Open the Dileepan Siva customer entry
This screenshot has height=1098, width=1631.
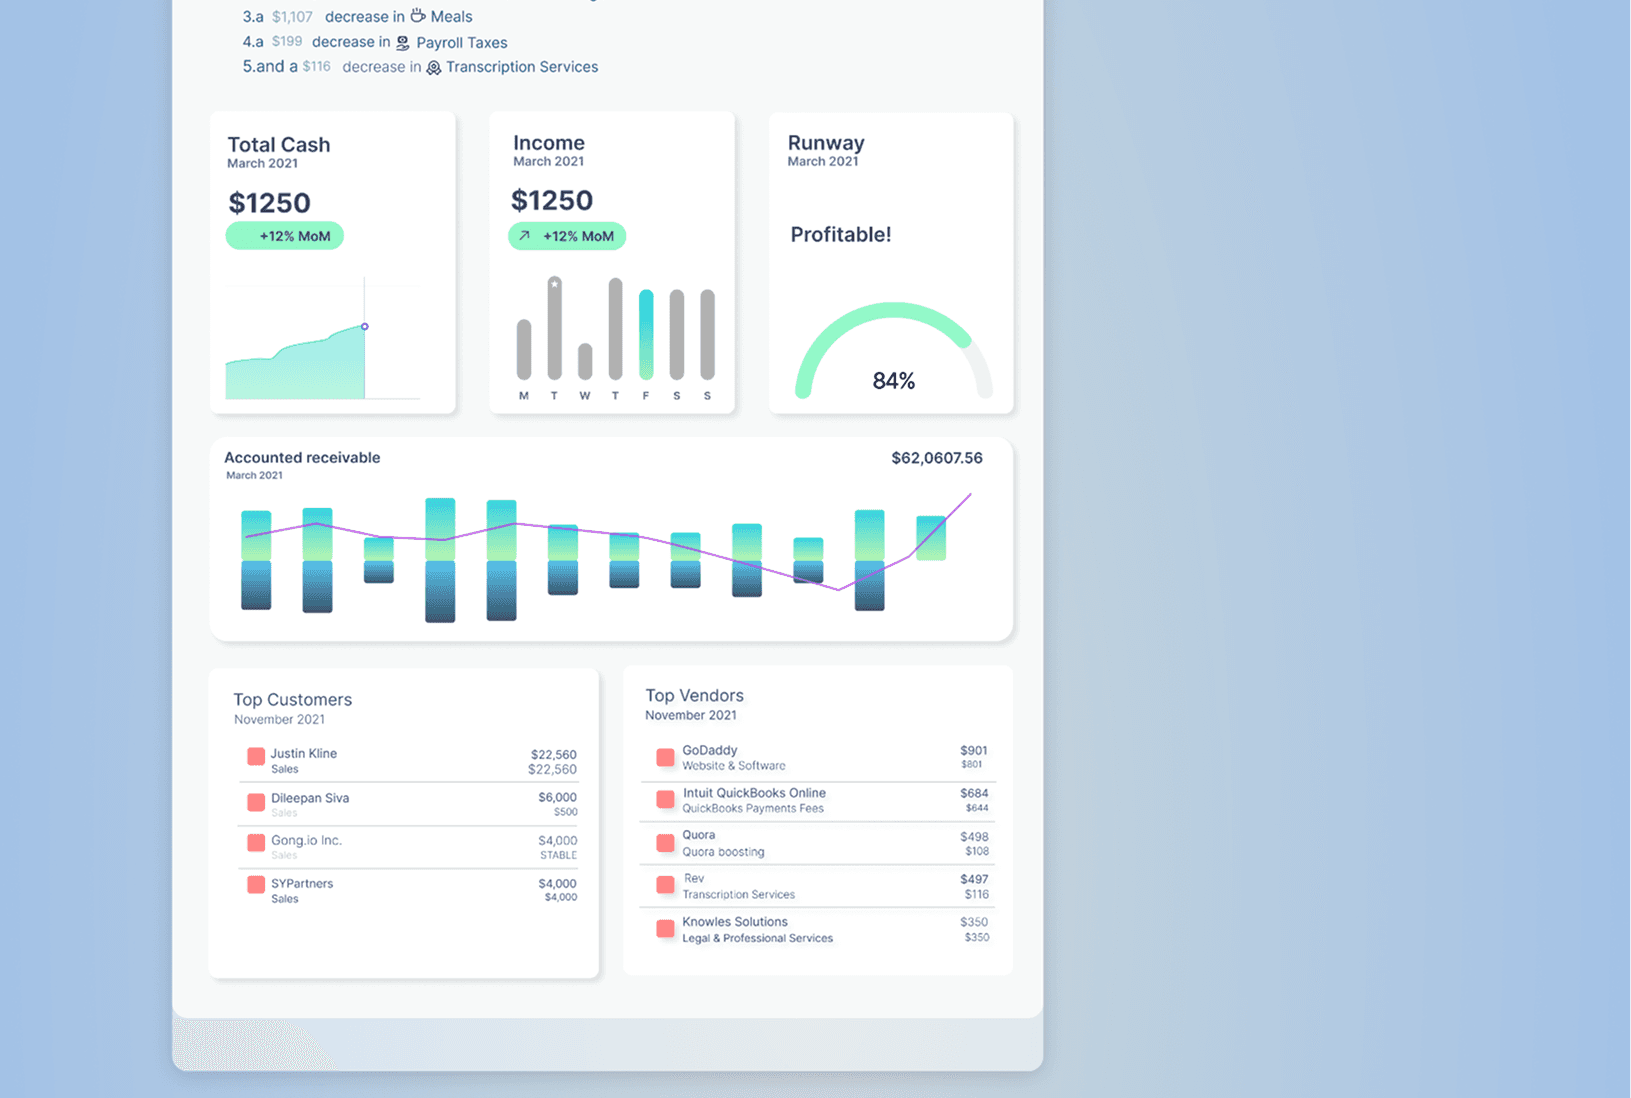coord(410,804)
